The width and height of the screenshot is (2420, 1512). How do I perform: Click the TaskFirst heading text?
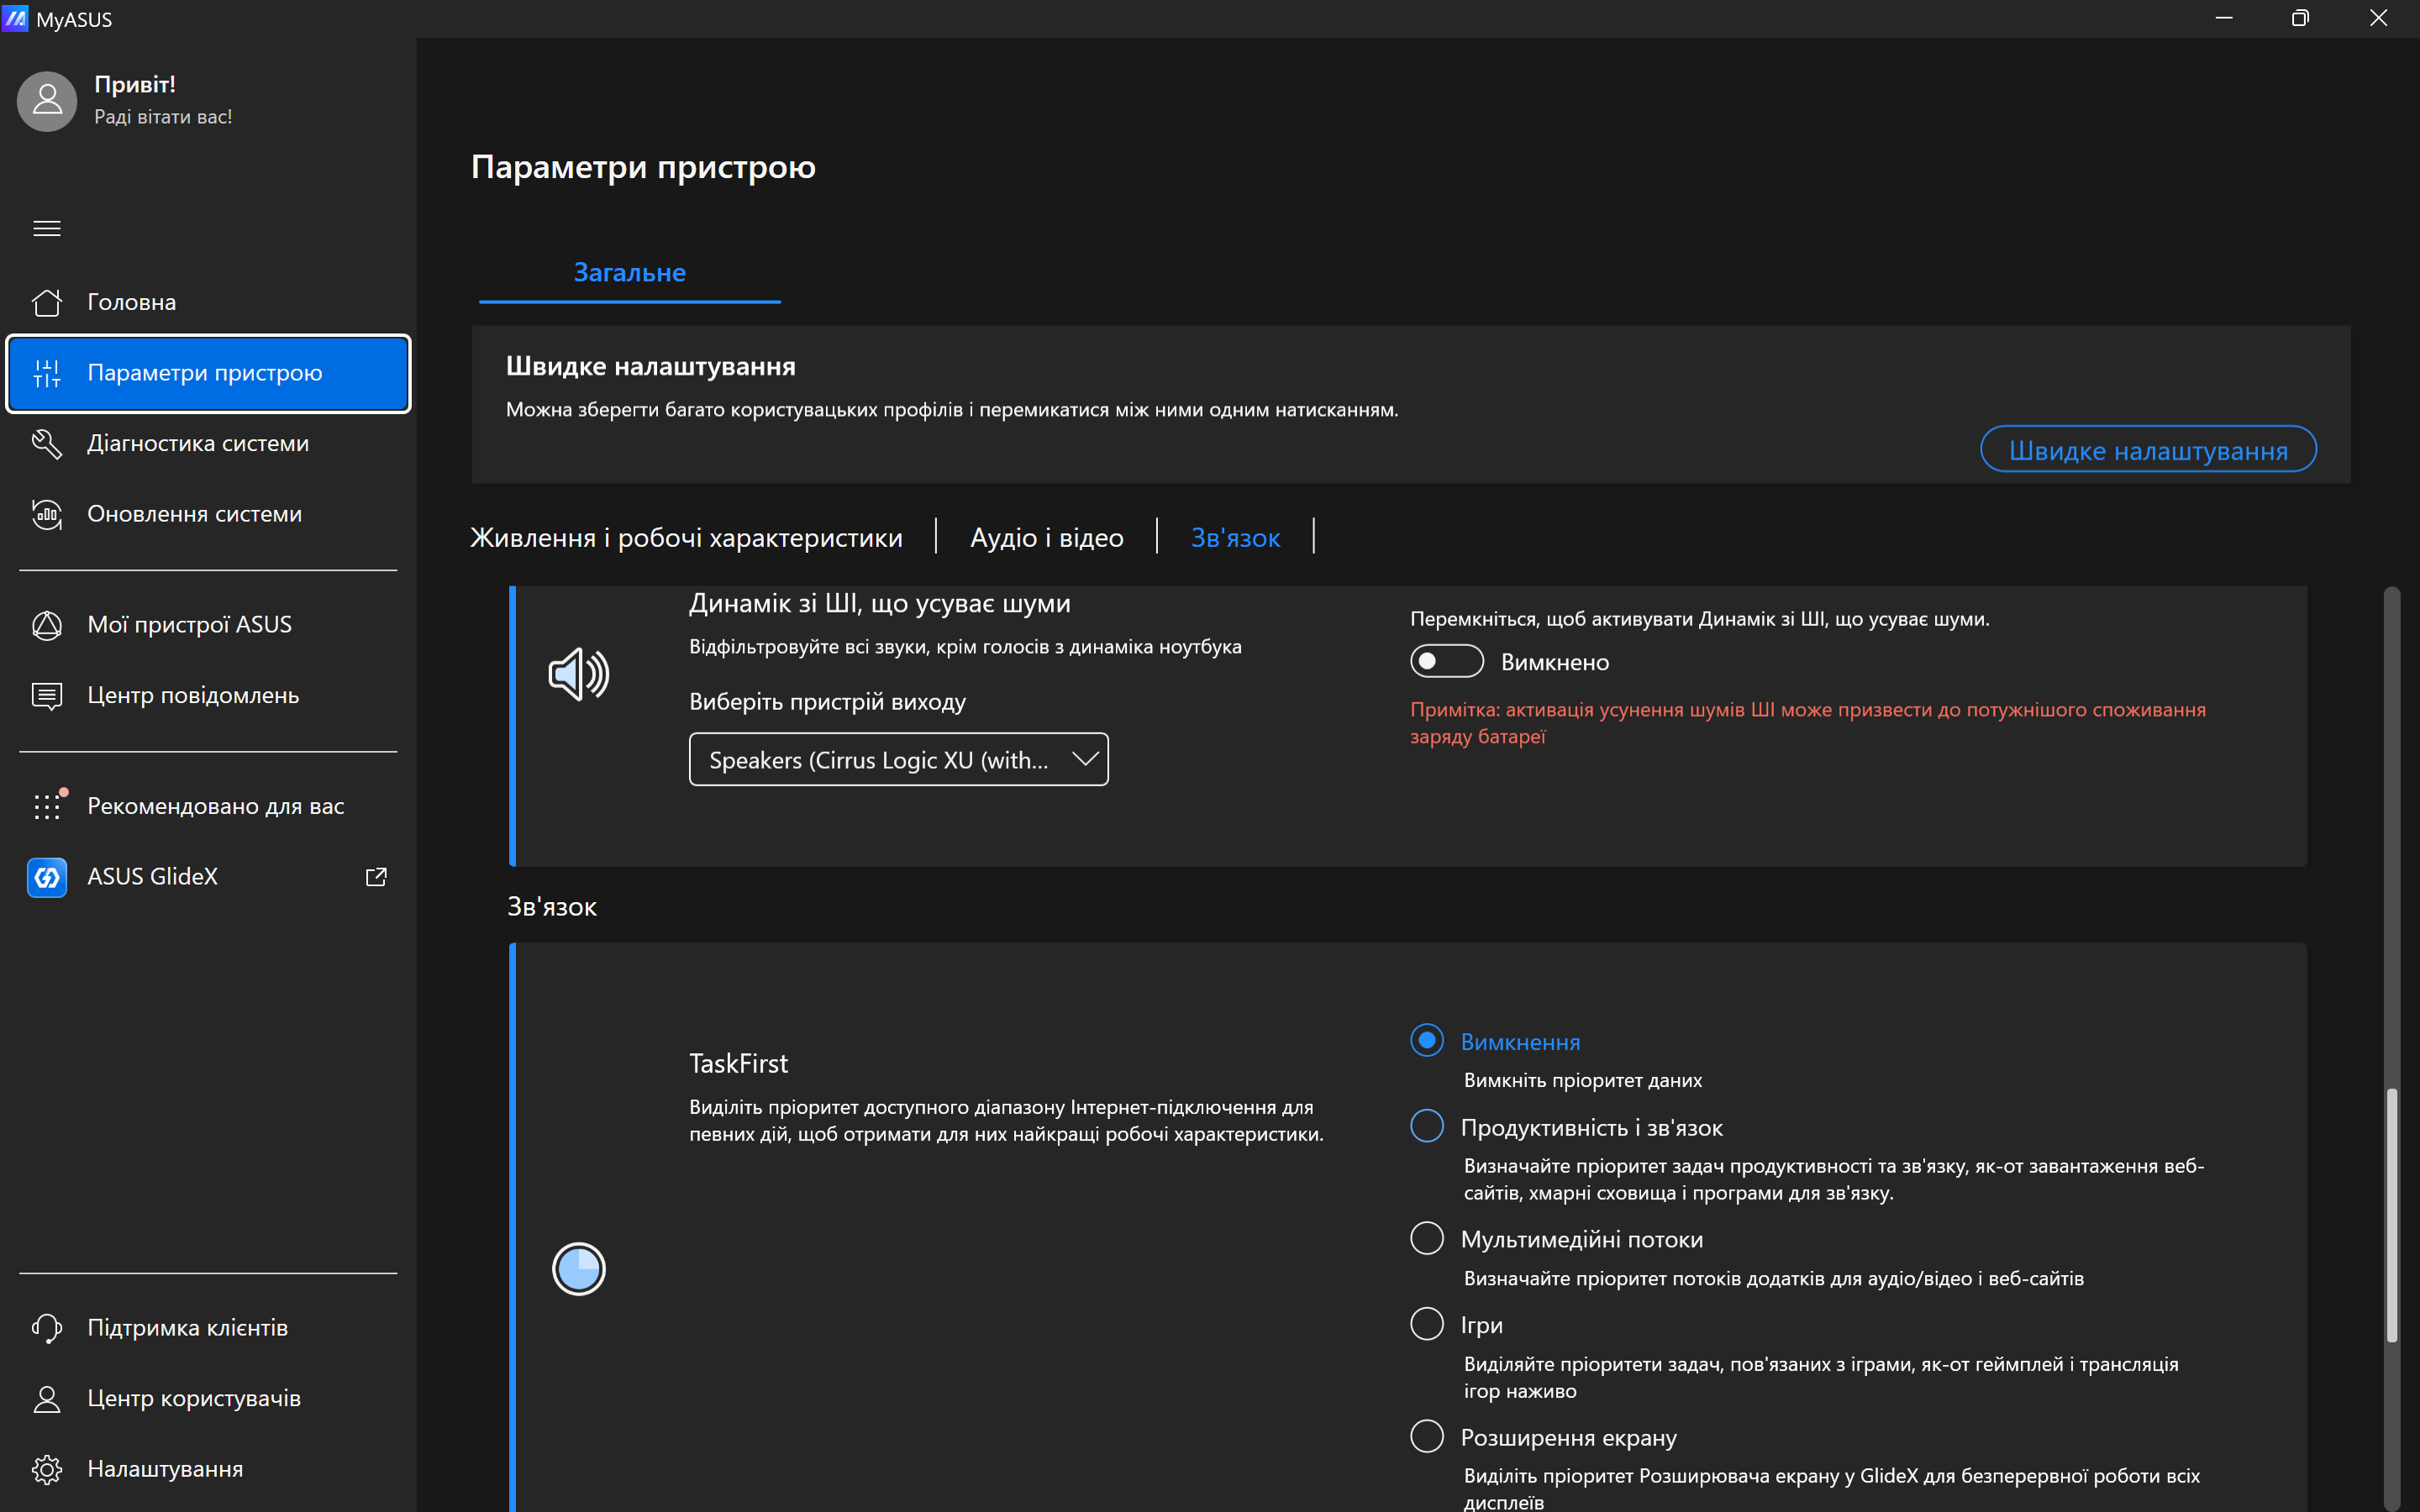click(738, 1063)
